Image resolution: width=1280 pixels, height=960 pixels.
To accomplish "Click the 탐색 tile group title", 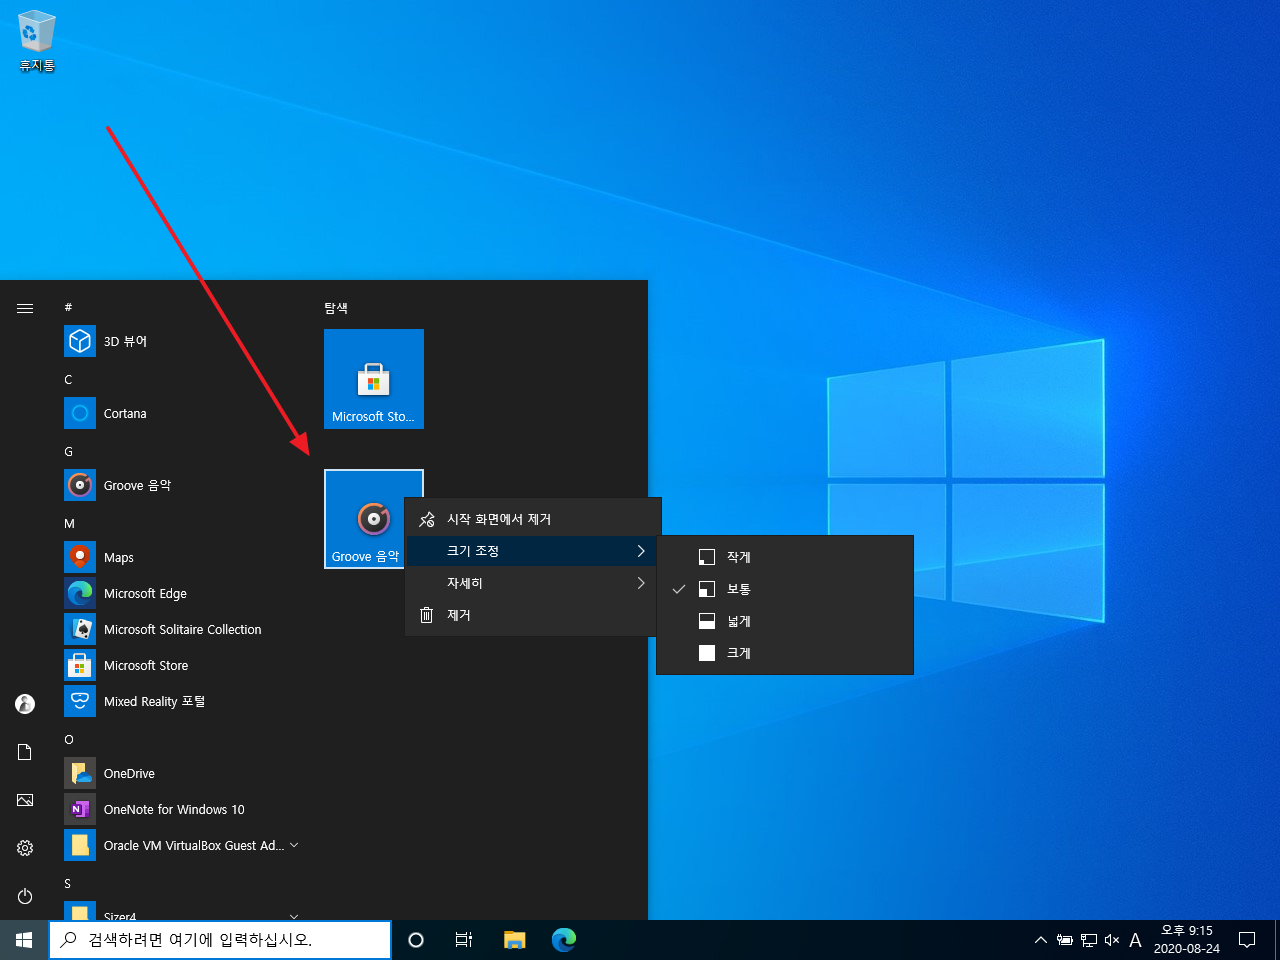I will (336, 308).
